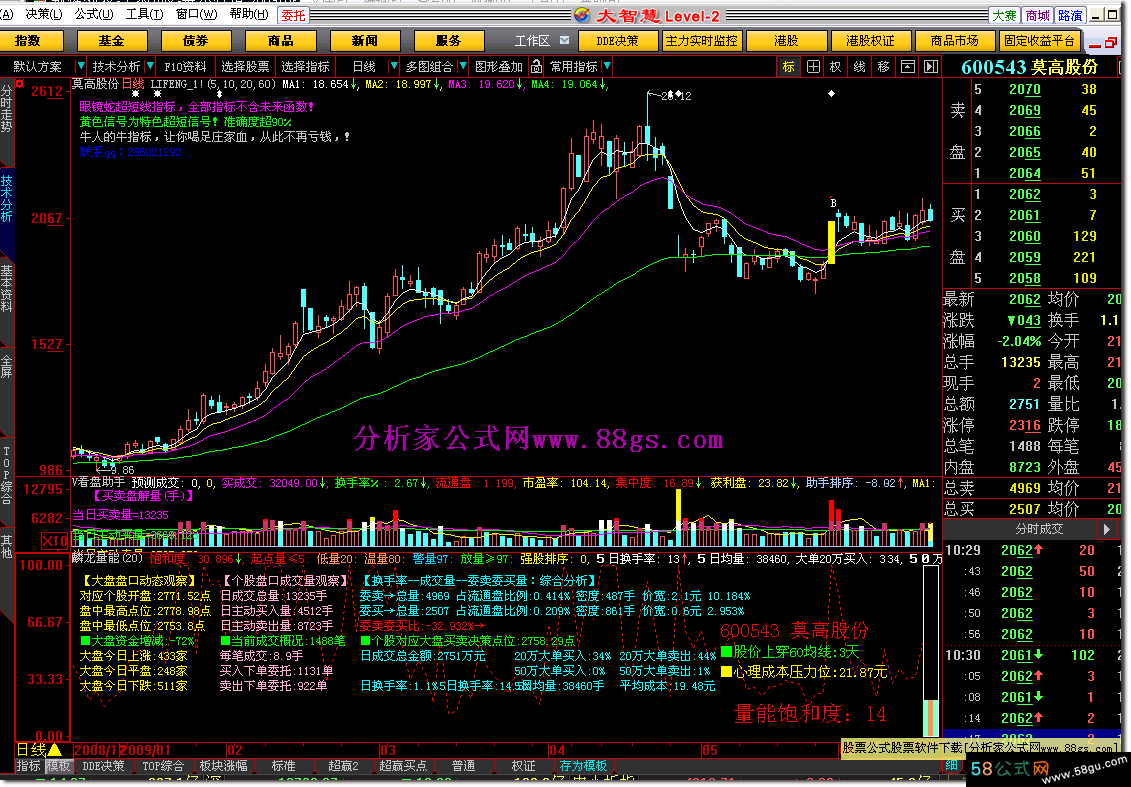The image size is (1131, 787).
Task: Click the X10 volume scale icon
Action: [x=55, y=541]
